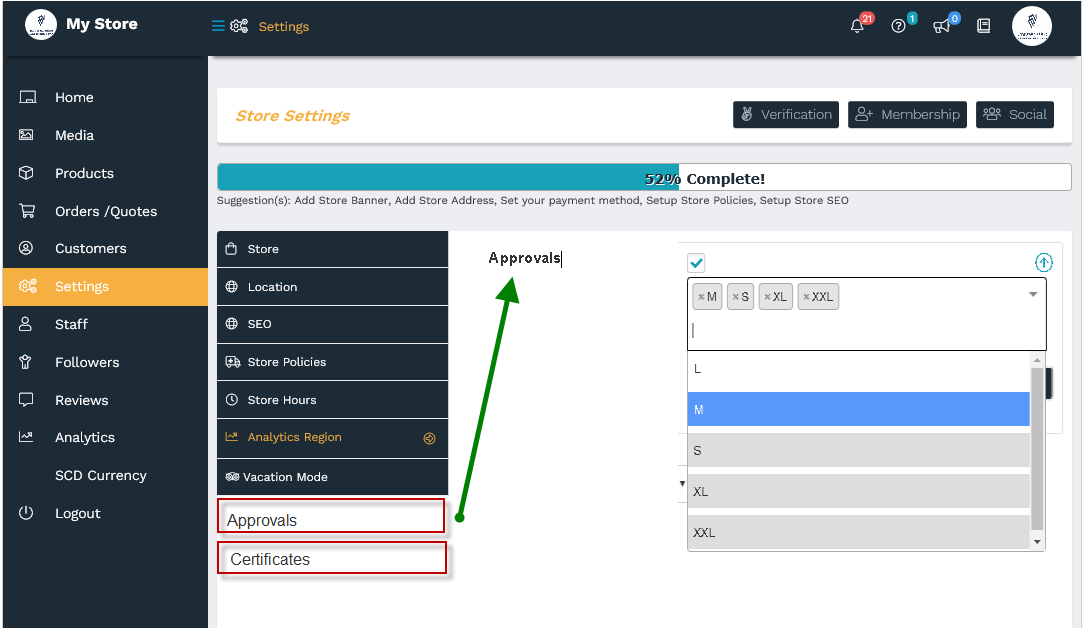The height and width of the screenshot is (628, 1084).
Task: Open the user profile avatar
Action: point(1031,26)
